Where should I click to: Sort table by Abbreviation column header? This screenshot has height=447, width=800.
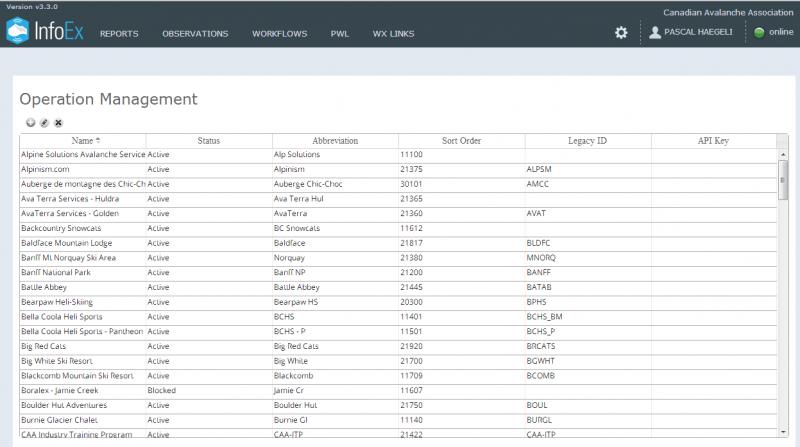335,141
